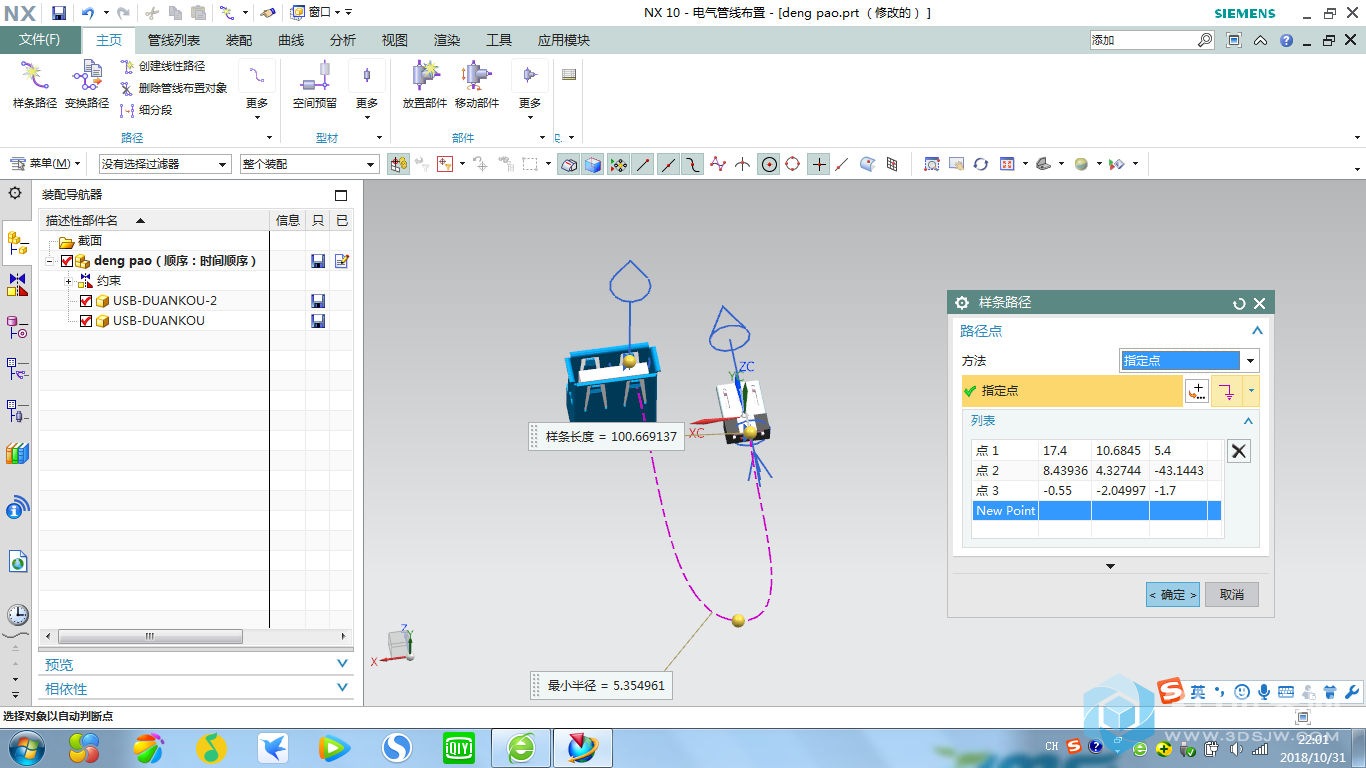This screenshot has width=1366, height=768.
Task: Click the Save icon in title bar
Action: (59, 13)
